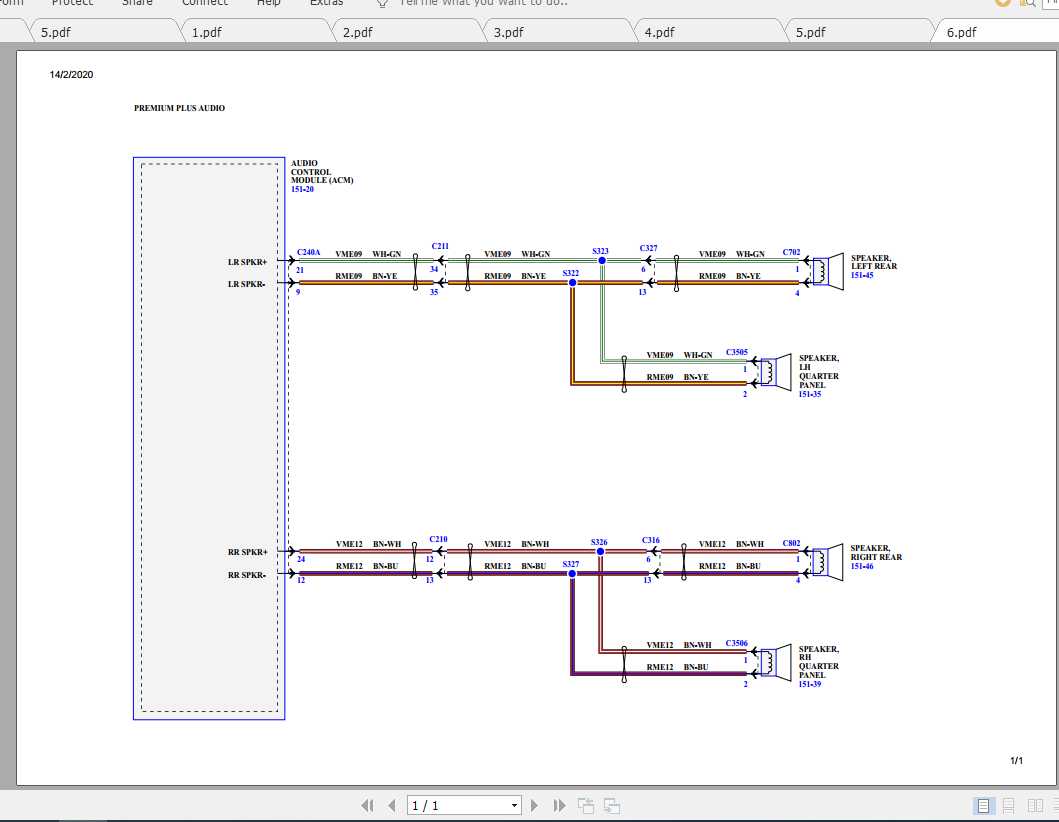Open the page number dropdown

(x=513, y=805)
